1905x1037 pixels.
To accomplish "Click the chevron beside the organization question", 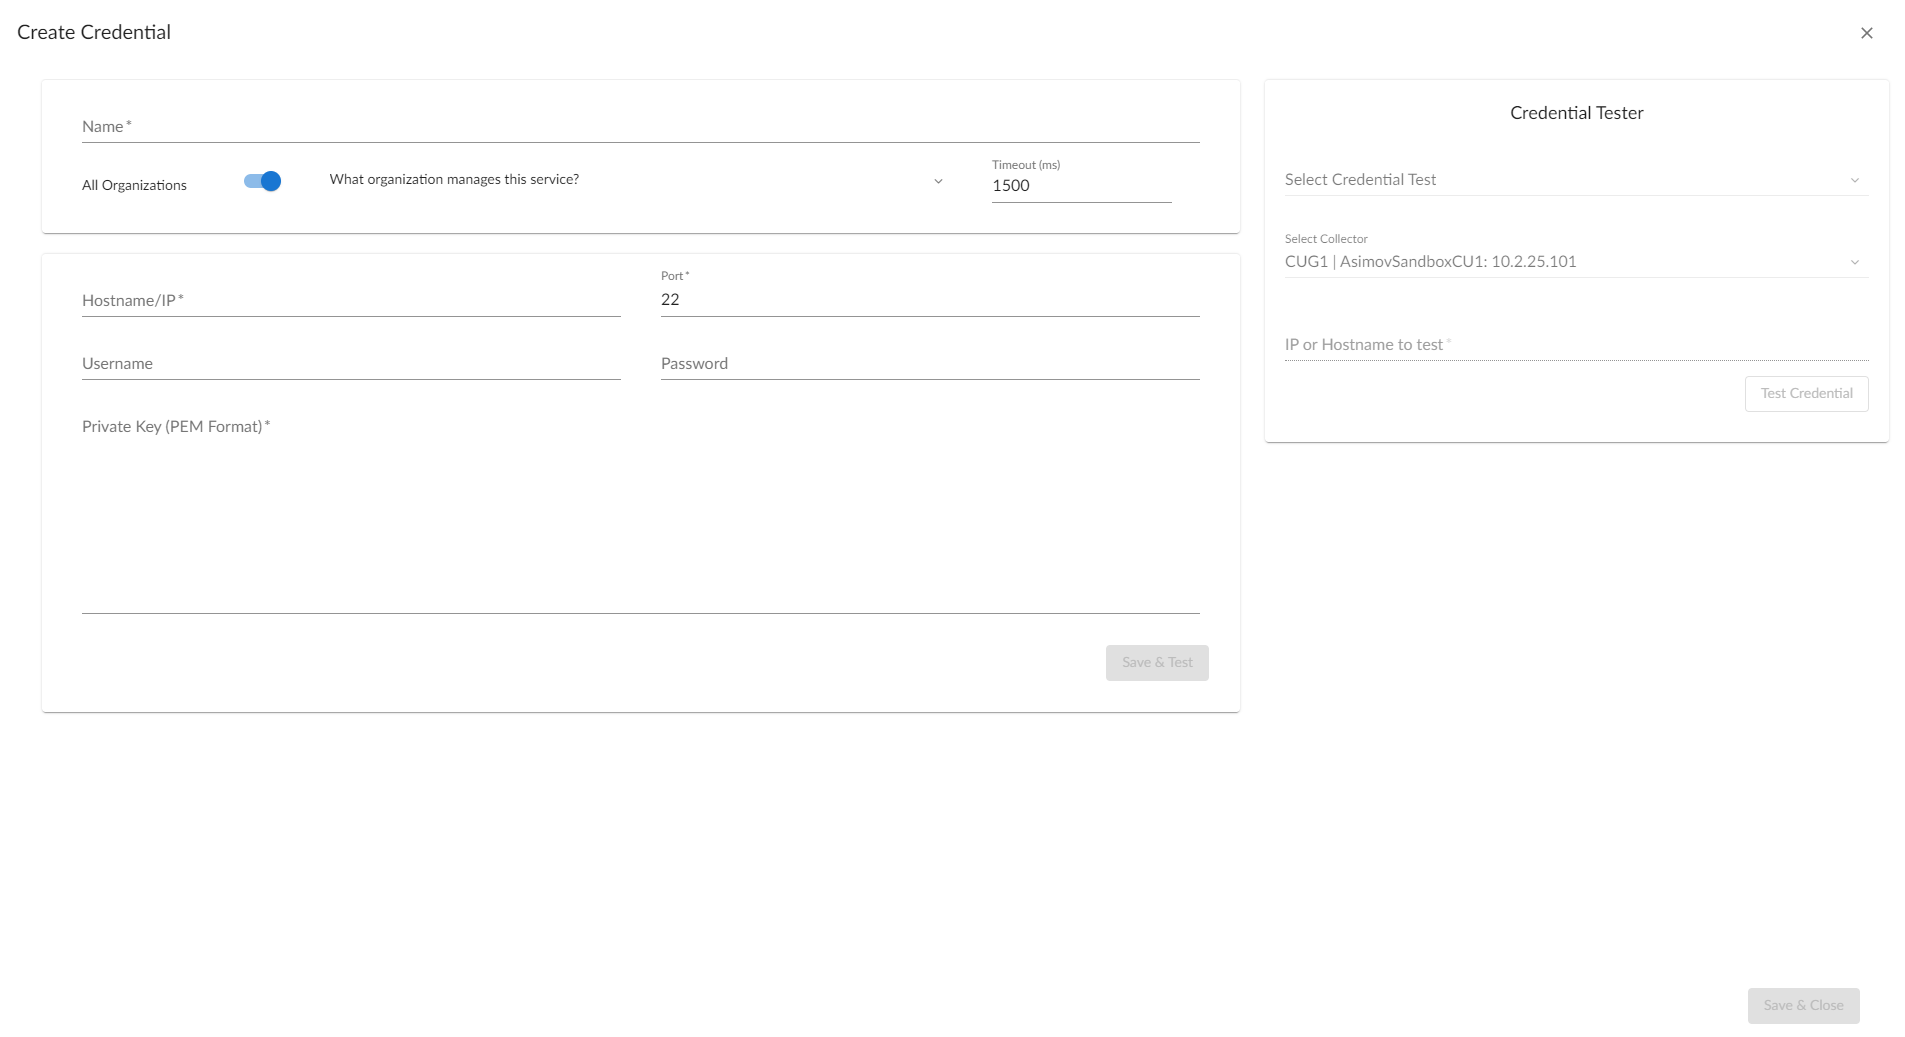I will [938, 181].
